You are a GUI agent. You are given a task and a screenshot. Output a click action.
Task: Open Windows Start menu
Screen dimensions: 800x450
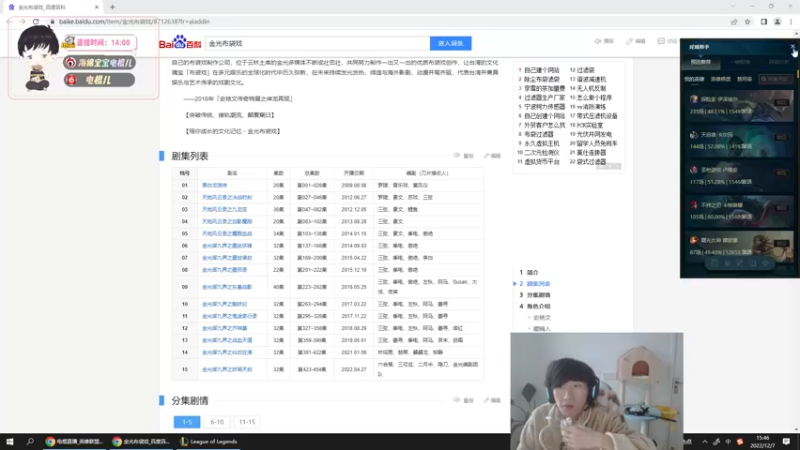coord(9,441)
